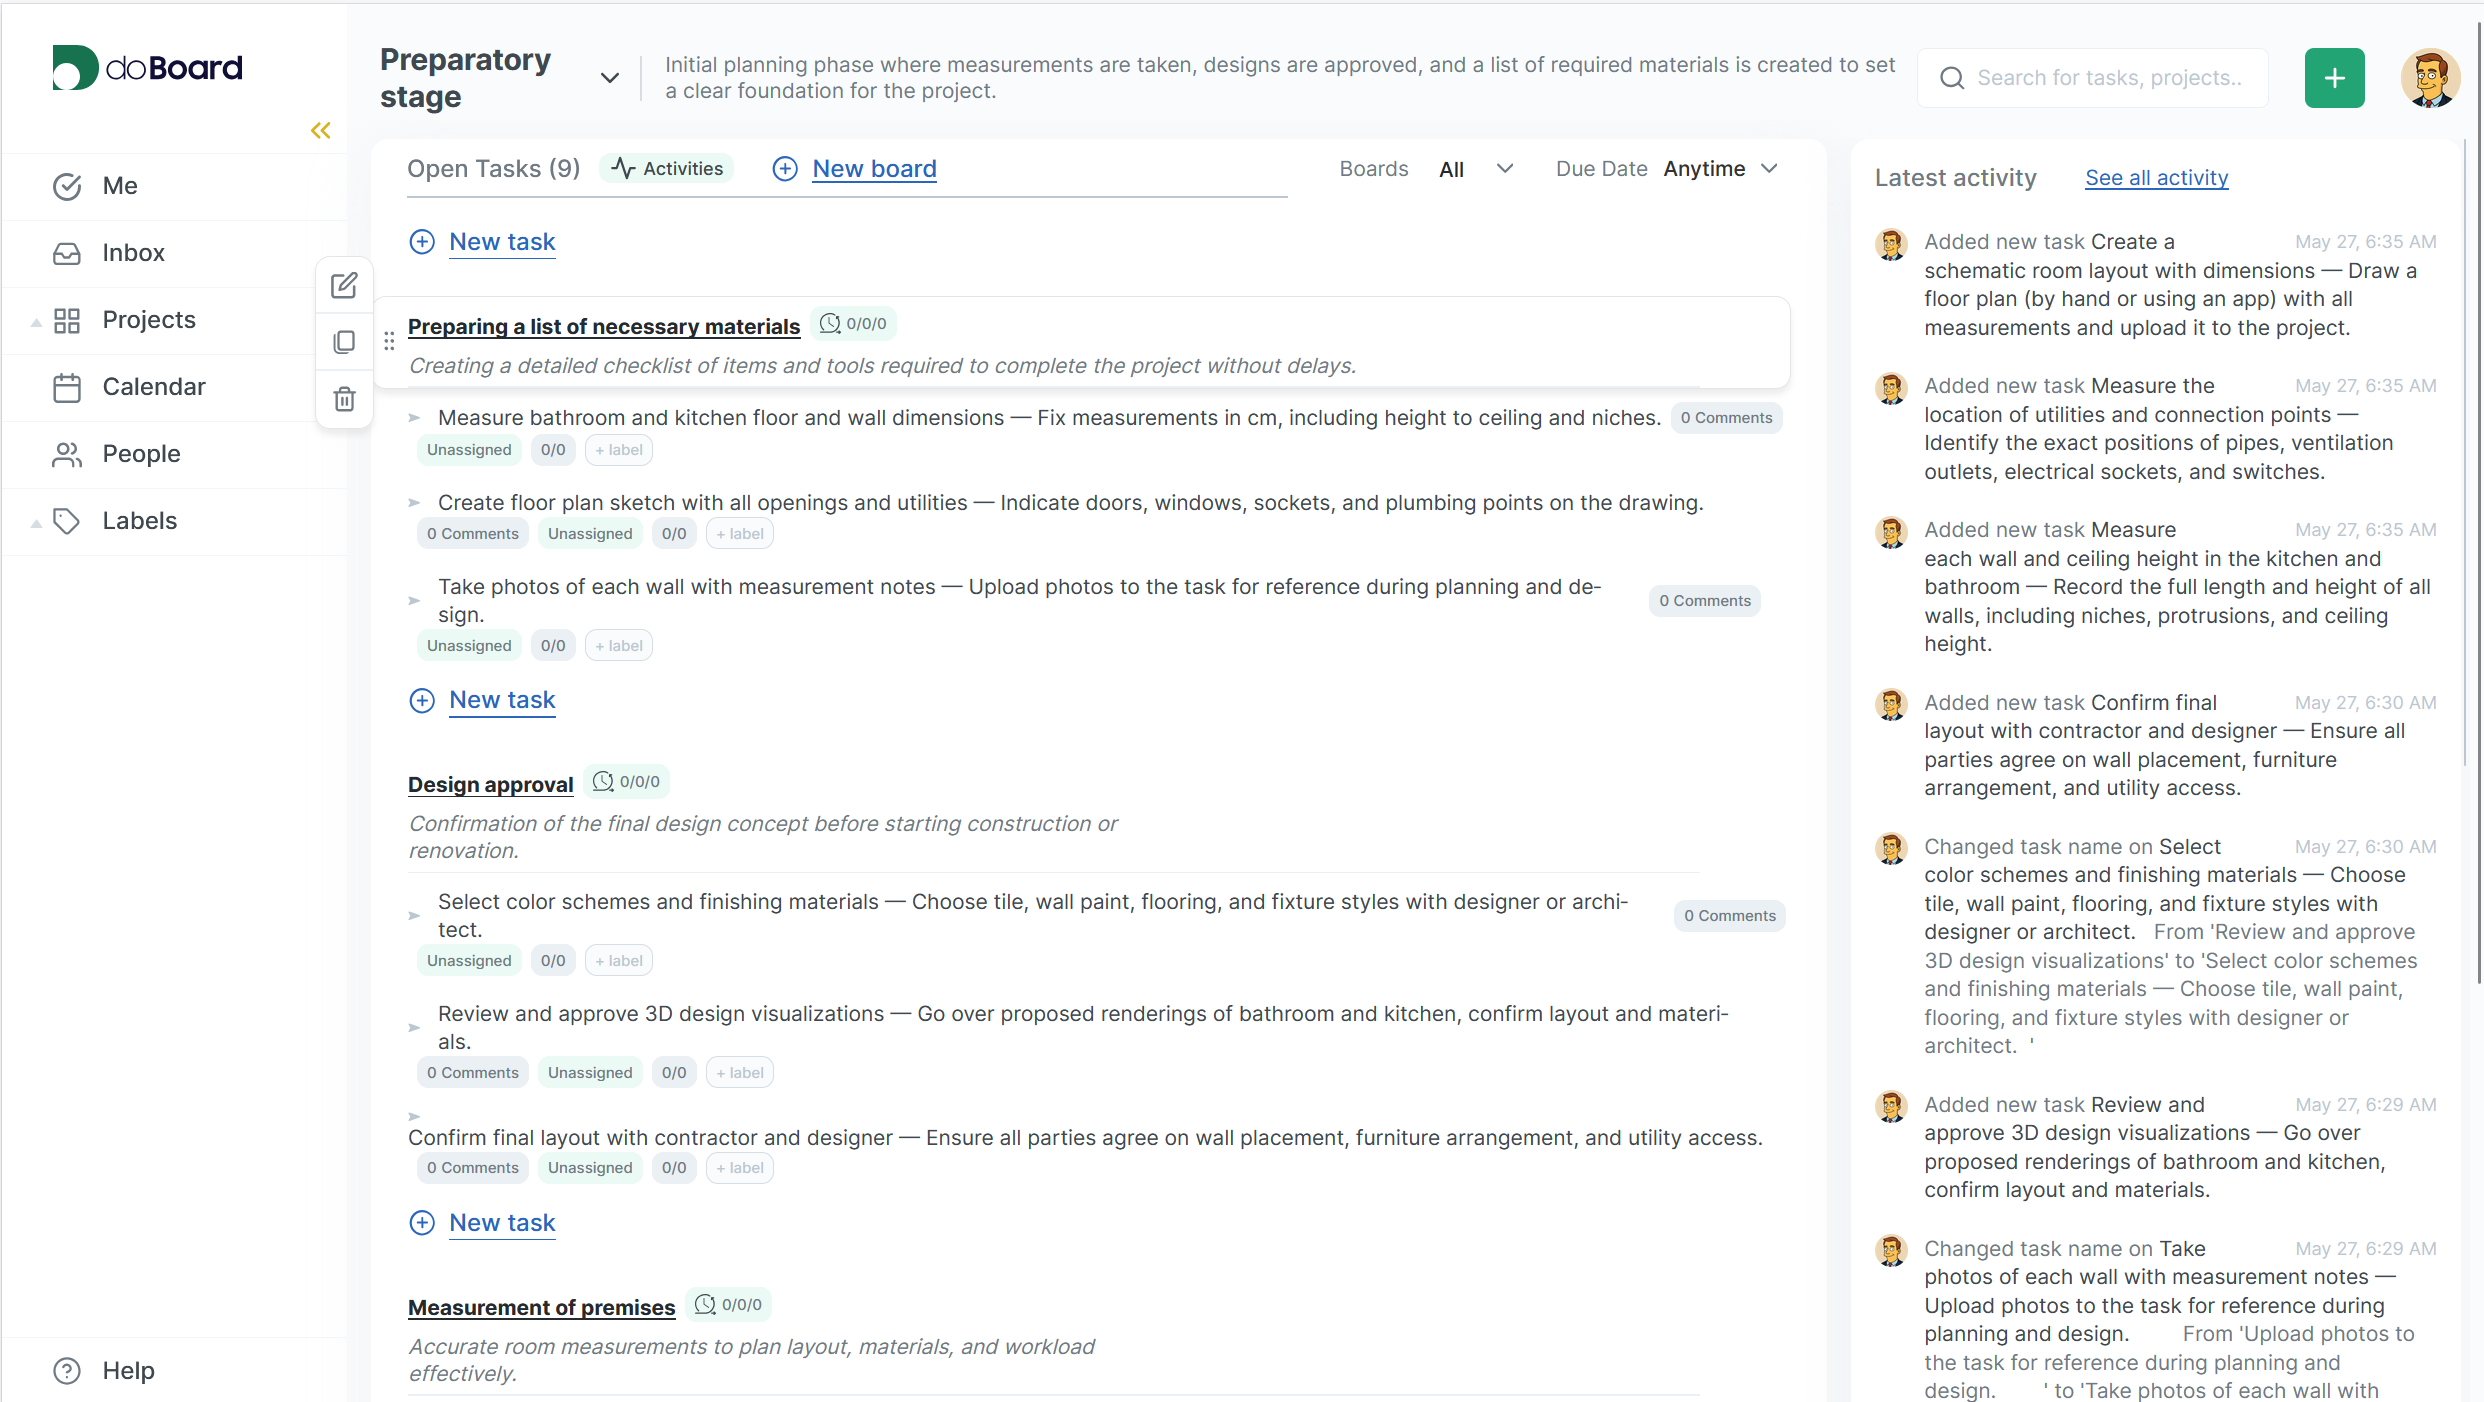Screen dimensions: 2484x1402
Task: Open your profile avatar menu
Action: (x=2430, y=77)
